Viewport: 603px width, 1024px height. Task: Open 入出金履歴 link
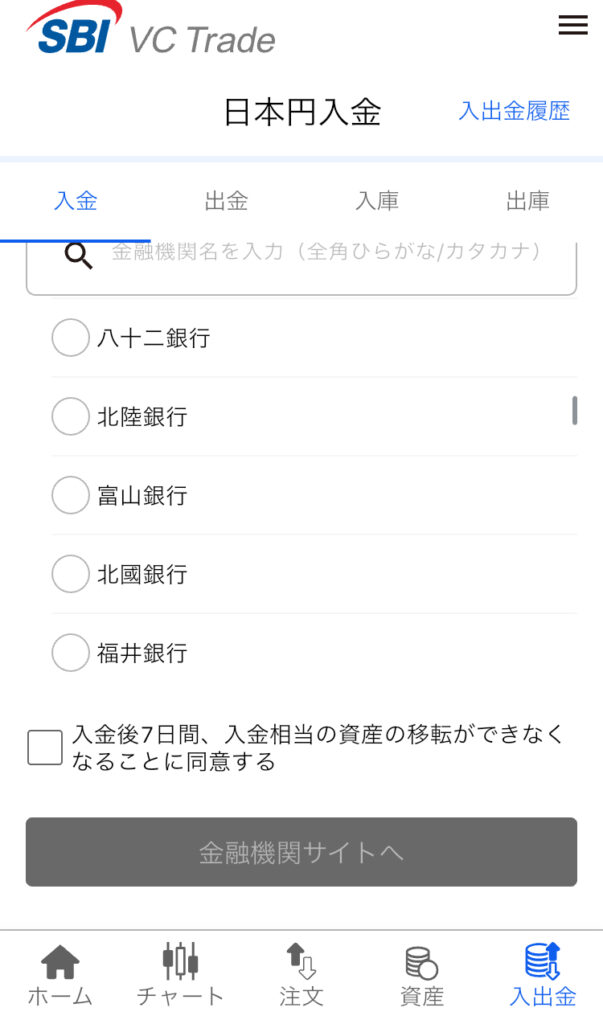pos(514,111)
